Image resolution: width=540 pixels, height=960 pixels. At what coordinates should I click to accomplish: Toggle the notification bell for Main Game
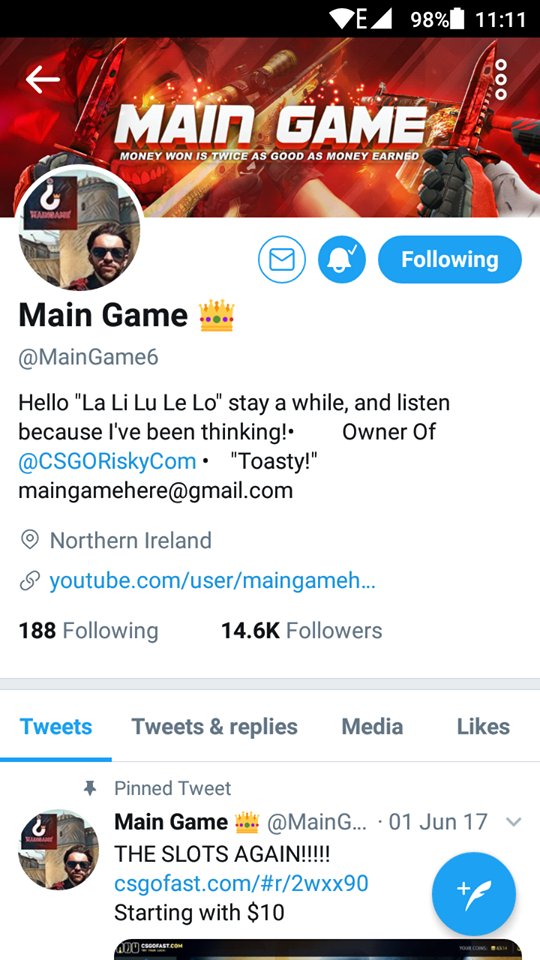click(x=342, y=260)
